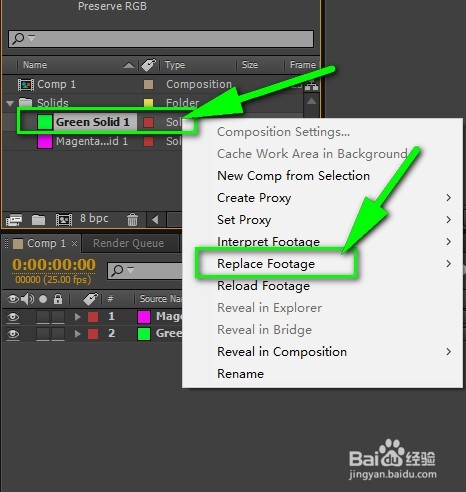This screenshot has width=466, height=492.
Task: Expand layer 1 properties triangle
Action: [x=77, y=317]
